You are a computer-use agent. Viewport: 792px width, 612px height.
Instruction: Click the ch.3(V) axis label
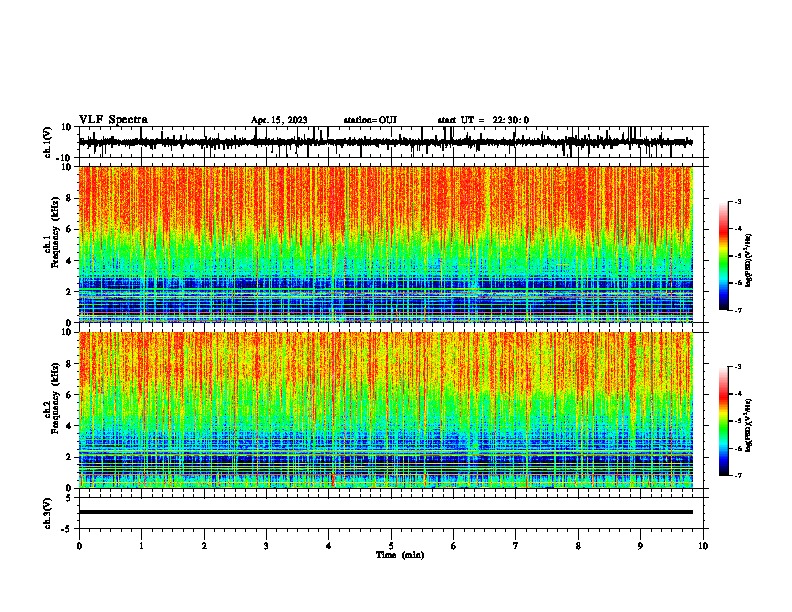48,513
